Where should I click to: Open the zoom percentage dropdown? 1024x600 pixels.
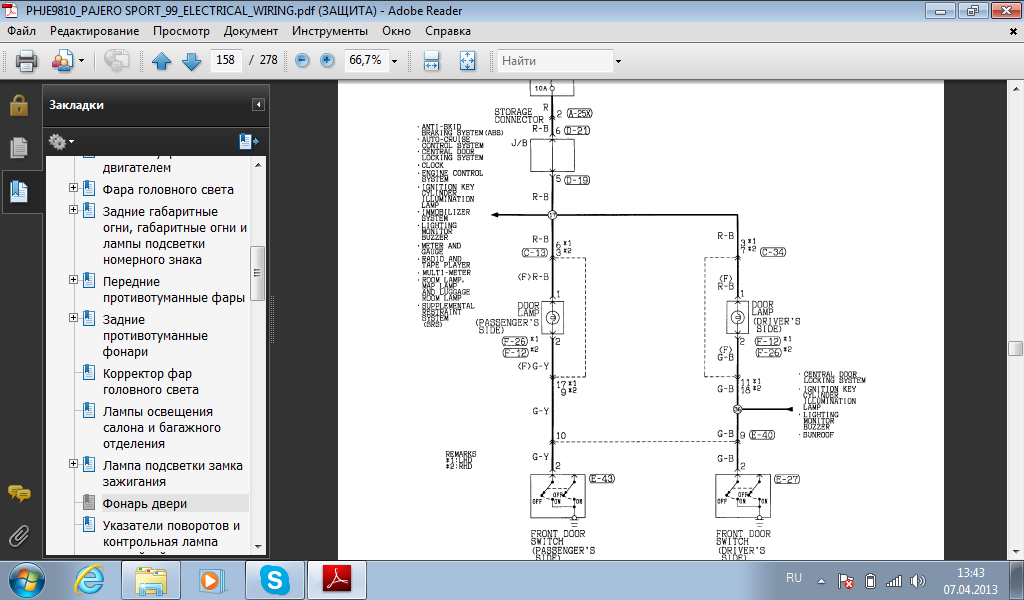click(x=395, y=61)
